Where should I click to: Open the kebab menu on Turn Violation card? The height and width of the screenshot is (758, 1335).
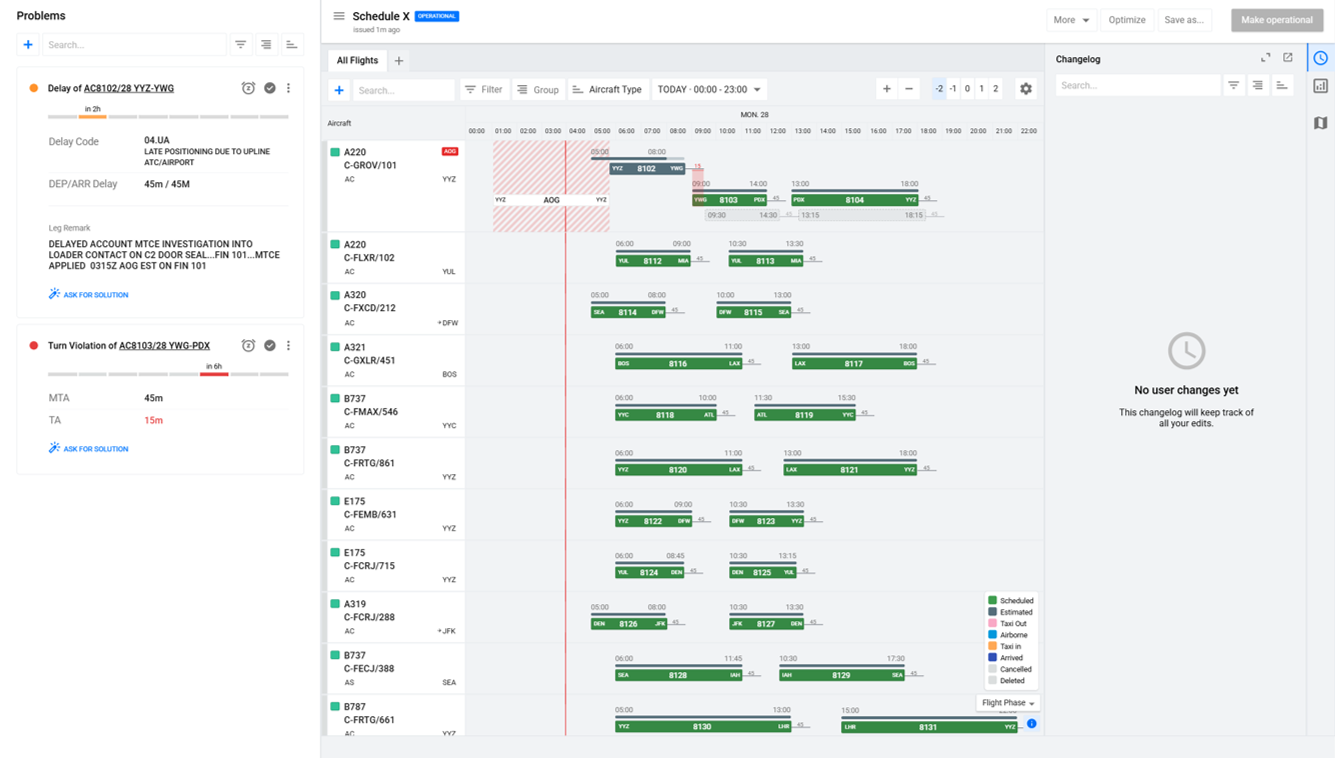(x=289, y=346)
